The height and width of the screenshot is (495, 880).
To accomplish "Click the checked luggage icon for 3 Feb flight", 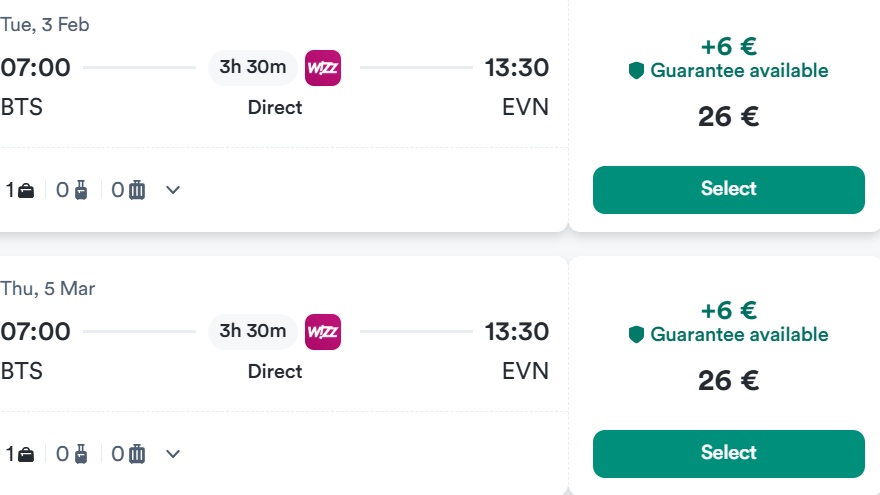I will 137,190.
